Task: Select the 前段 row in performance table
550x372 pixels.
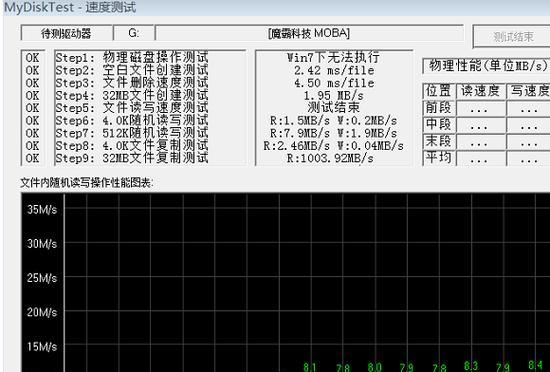Action: point(487,108)
